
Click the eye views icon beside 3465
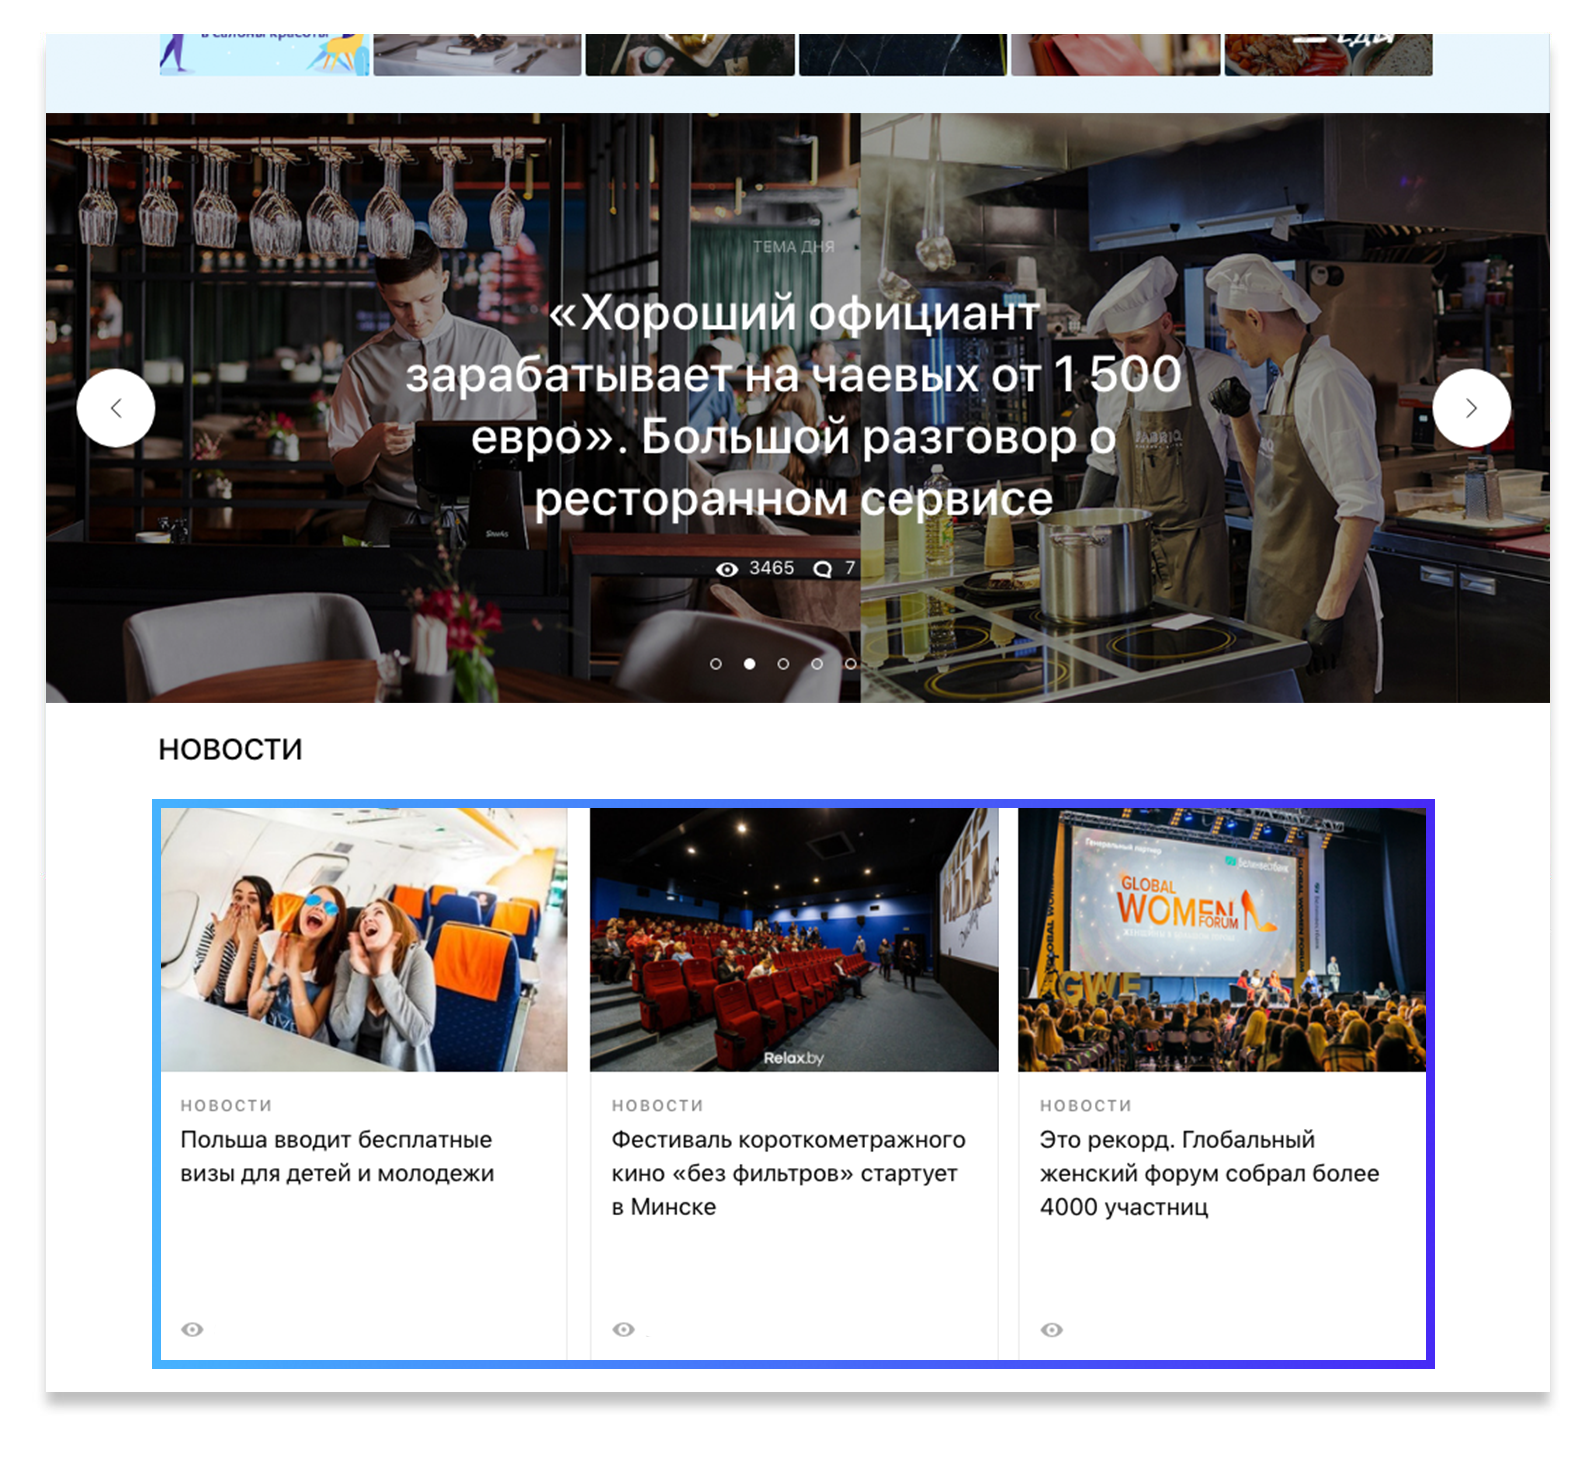(727, 569)
